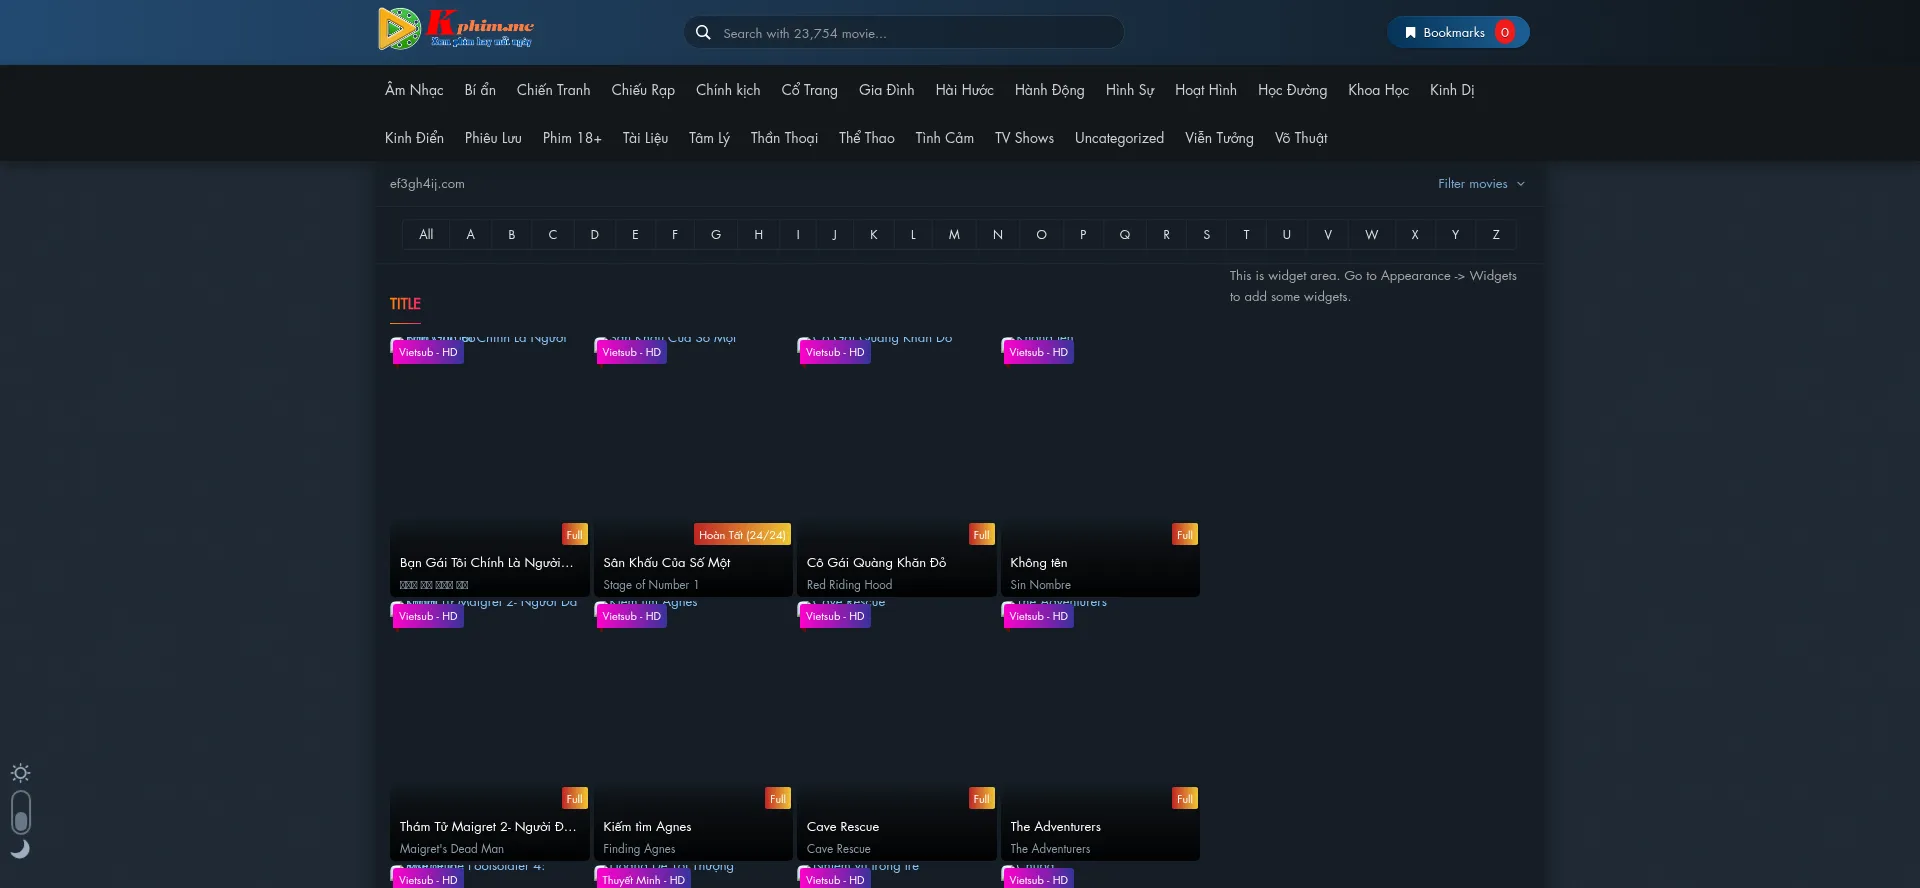Expand the Filter movies dropdown
This screenshot has width=1920, height=888.
click(x=1481, y=184)
